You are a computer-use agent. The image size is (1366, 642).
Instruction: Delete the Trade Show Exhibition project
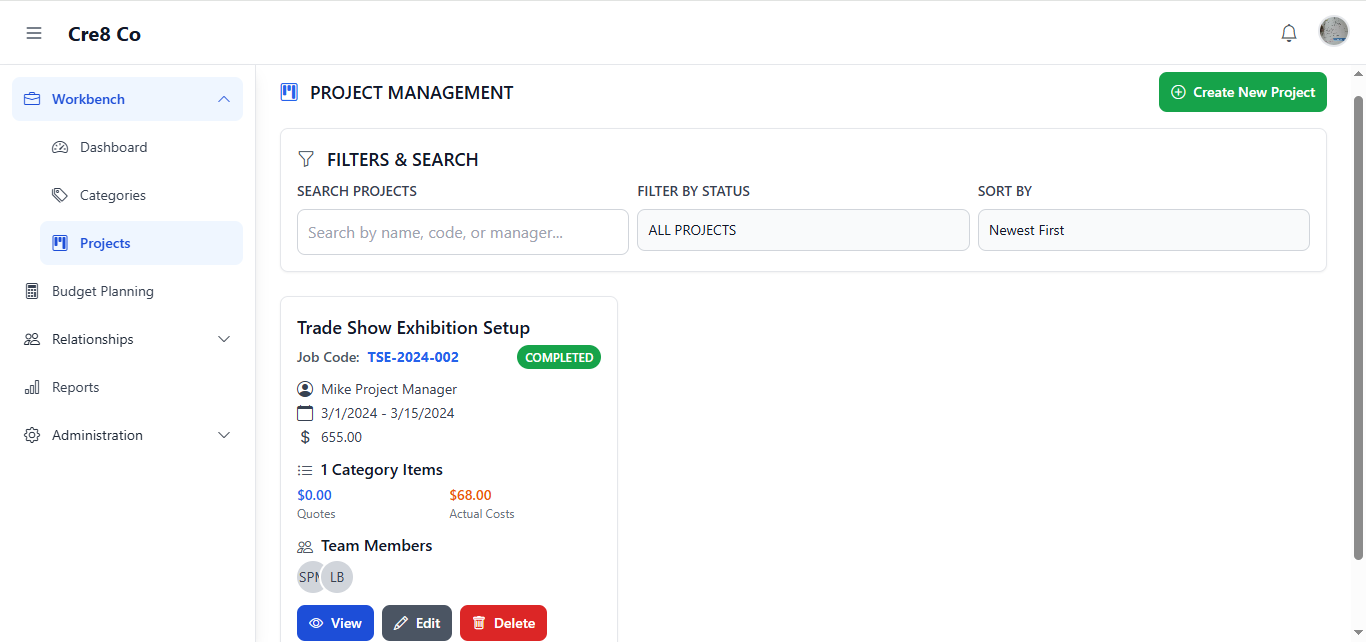503,623
